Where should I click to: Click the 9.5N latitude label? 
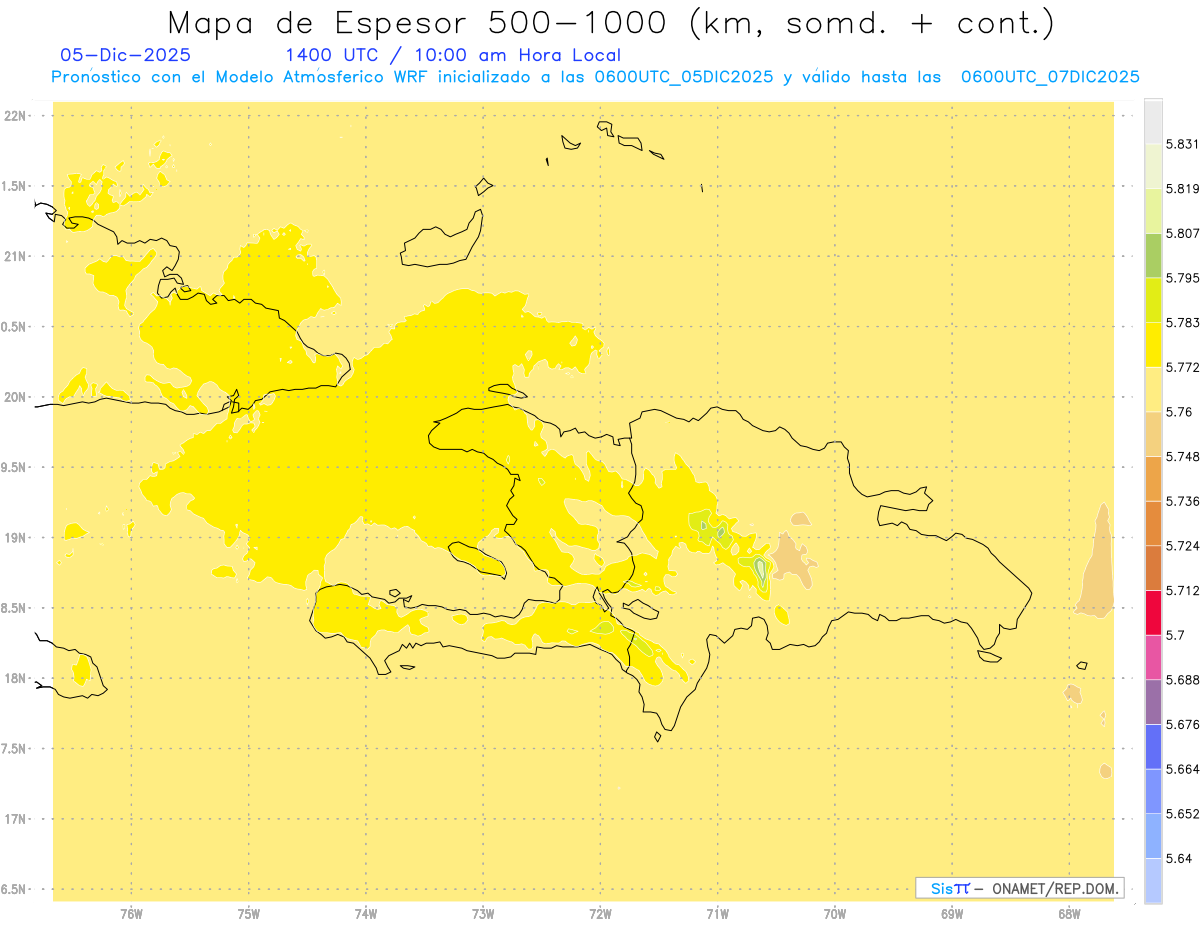click(x=14, y=467)
